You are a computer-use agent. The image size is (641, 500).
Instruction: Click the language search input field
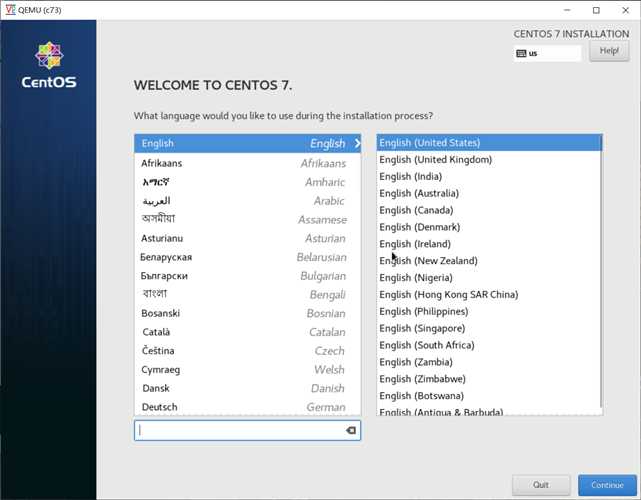[247, 430]
